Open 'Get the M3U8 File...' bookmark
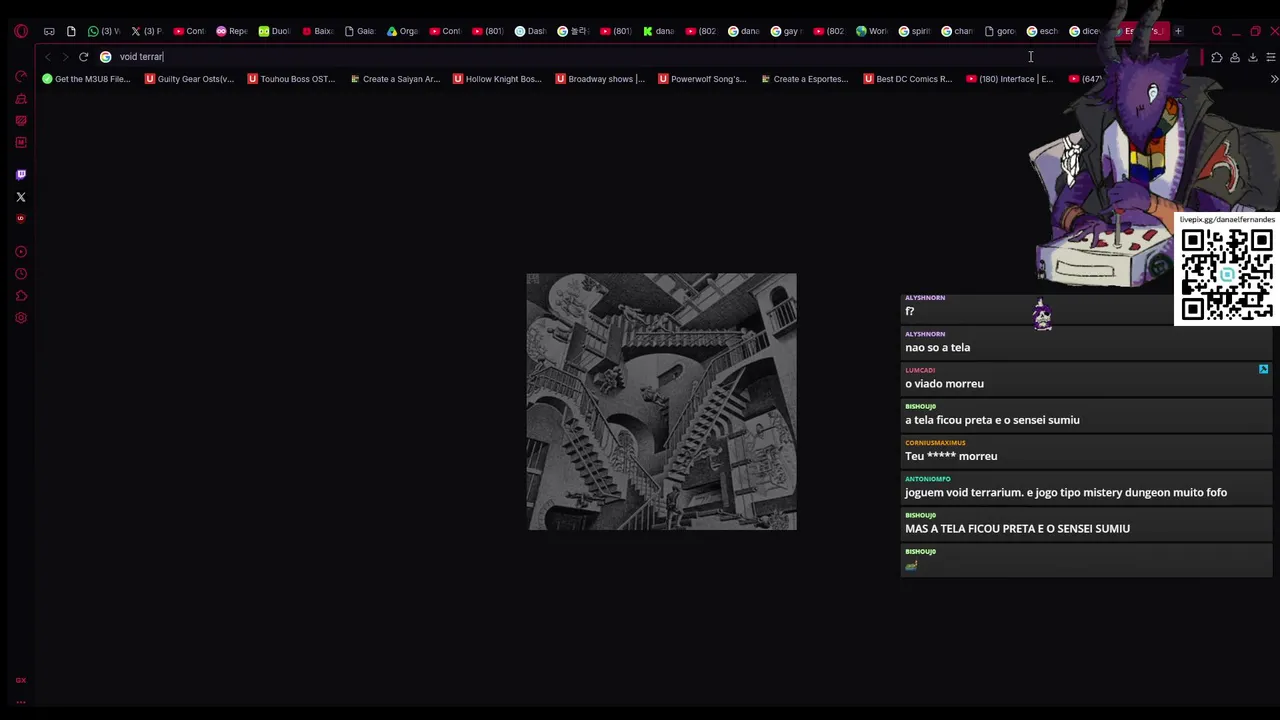This screenshot has height=720, width=1280. pyautogui.click(x=86, y=79)
